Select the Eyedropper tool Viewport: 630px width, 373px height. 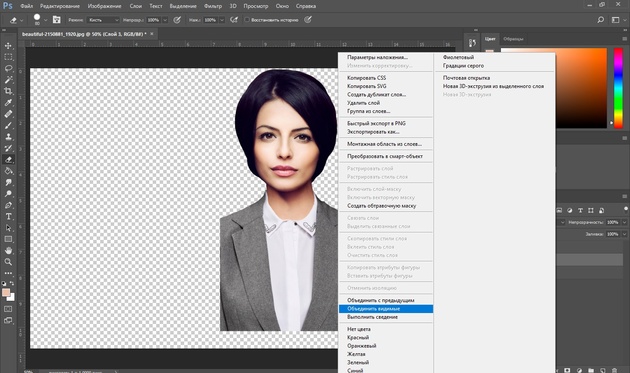[8, 102]
